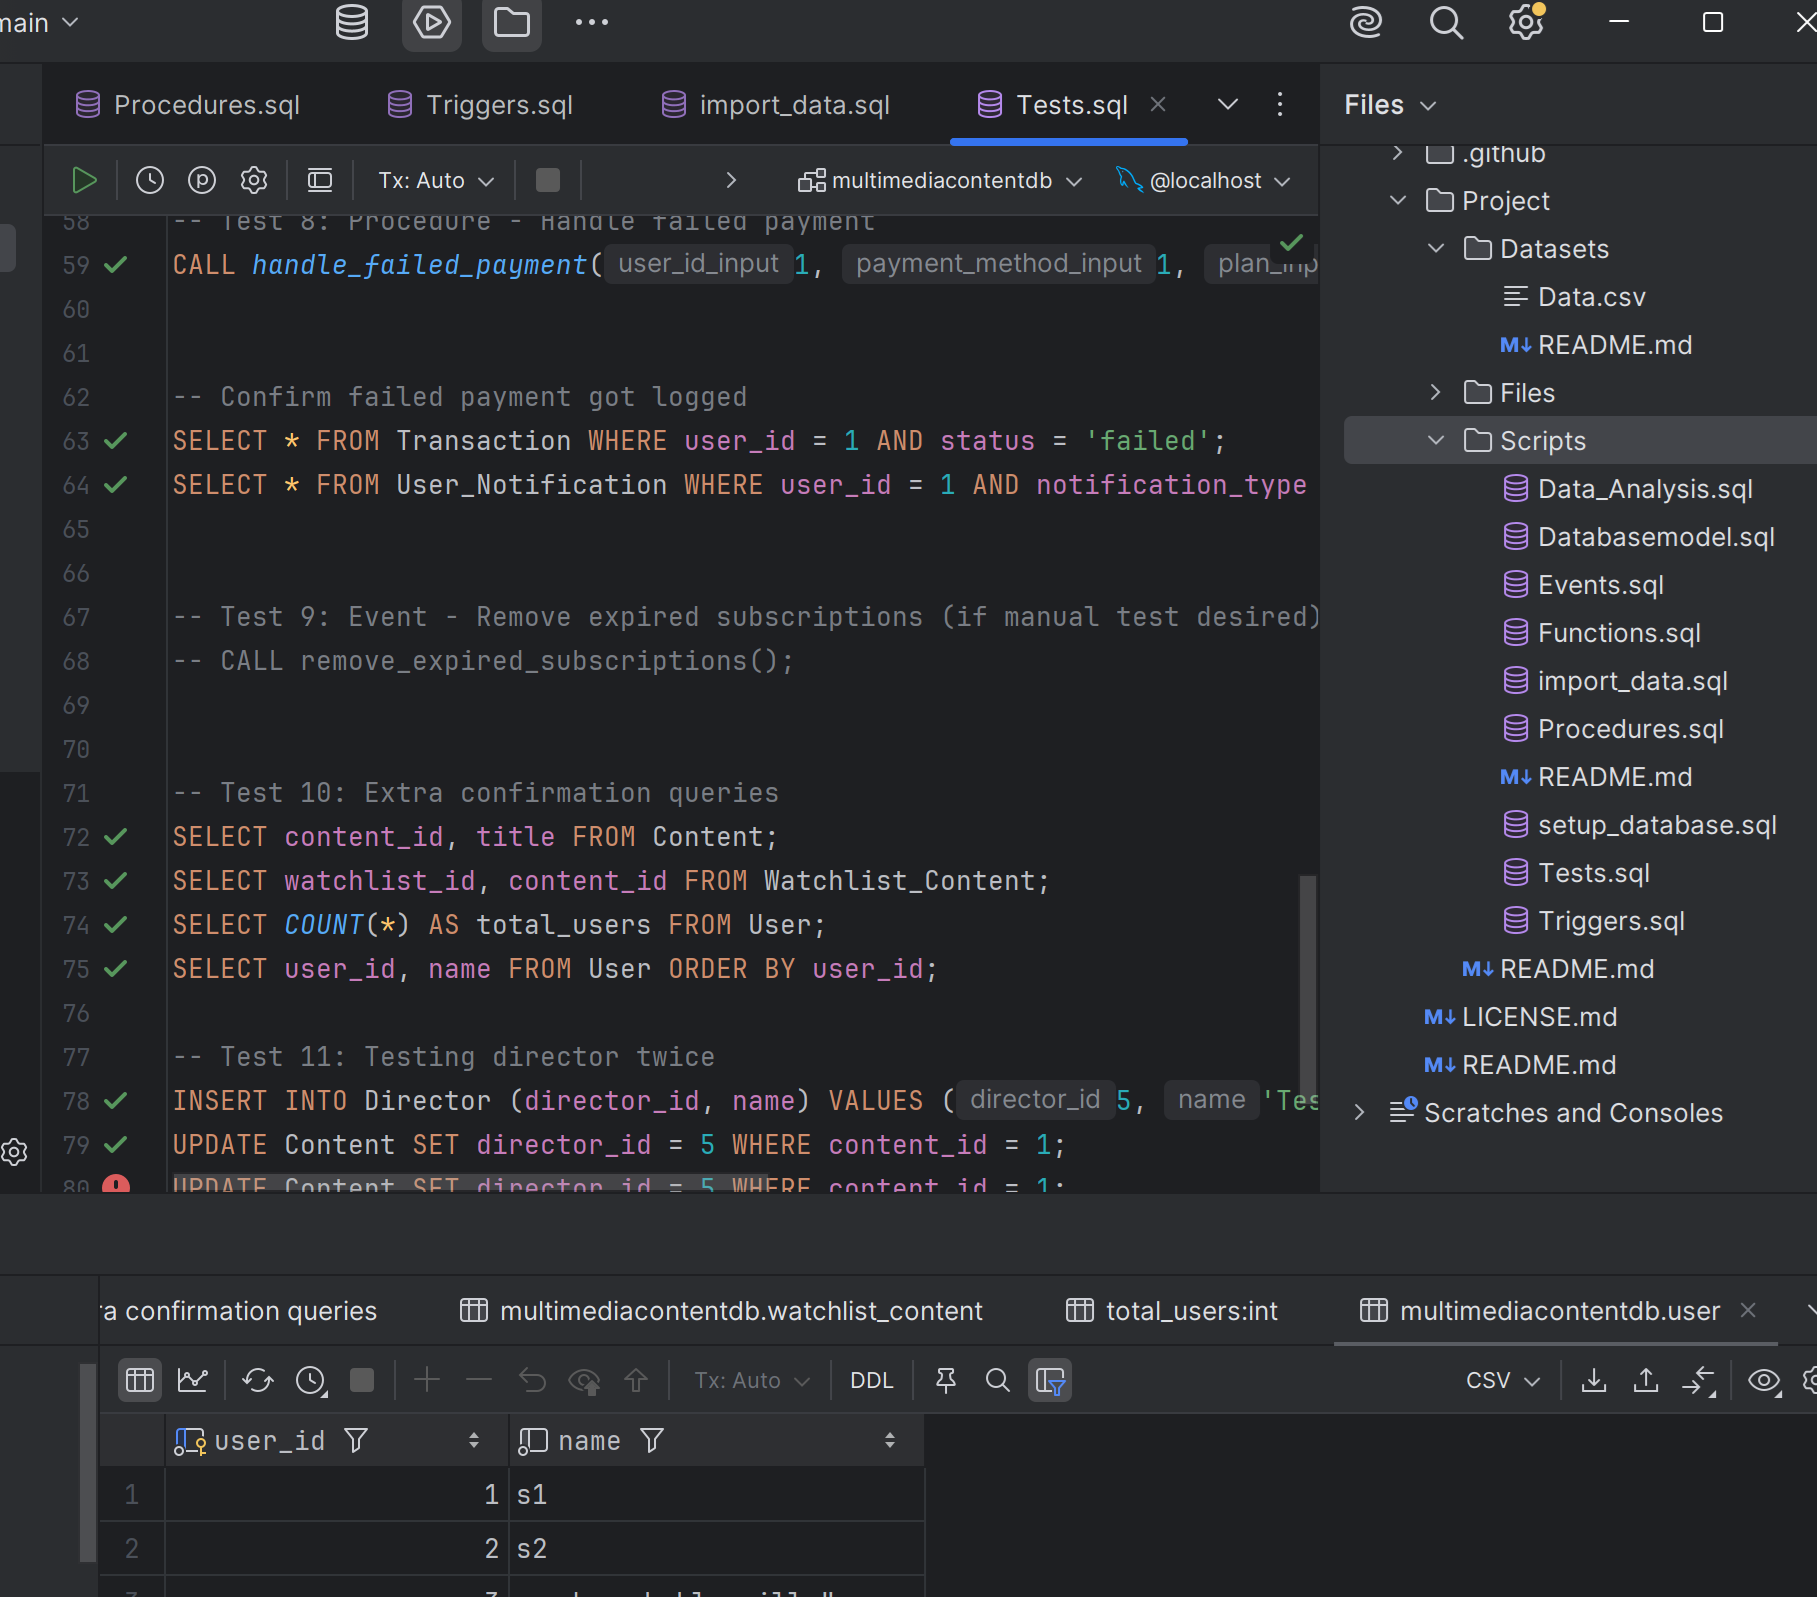Open @localhost data source dropdown

1205,180
